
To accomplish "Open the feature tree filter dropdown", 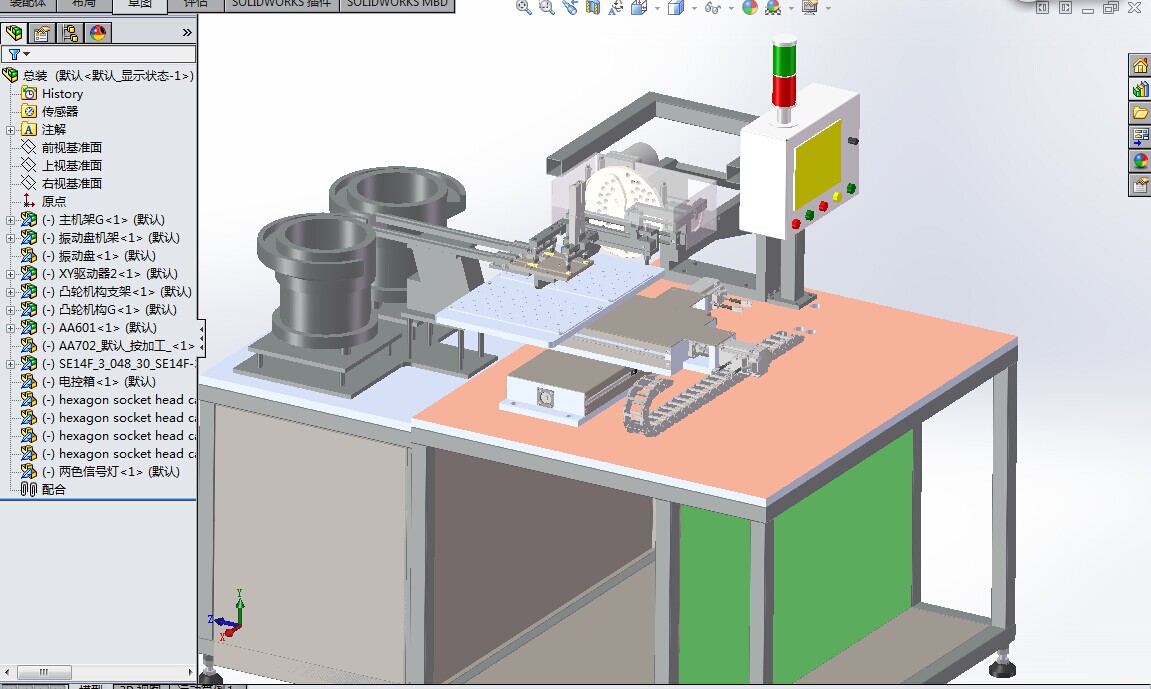I will [18, 54].
